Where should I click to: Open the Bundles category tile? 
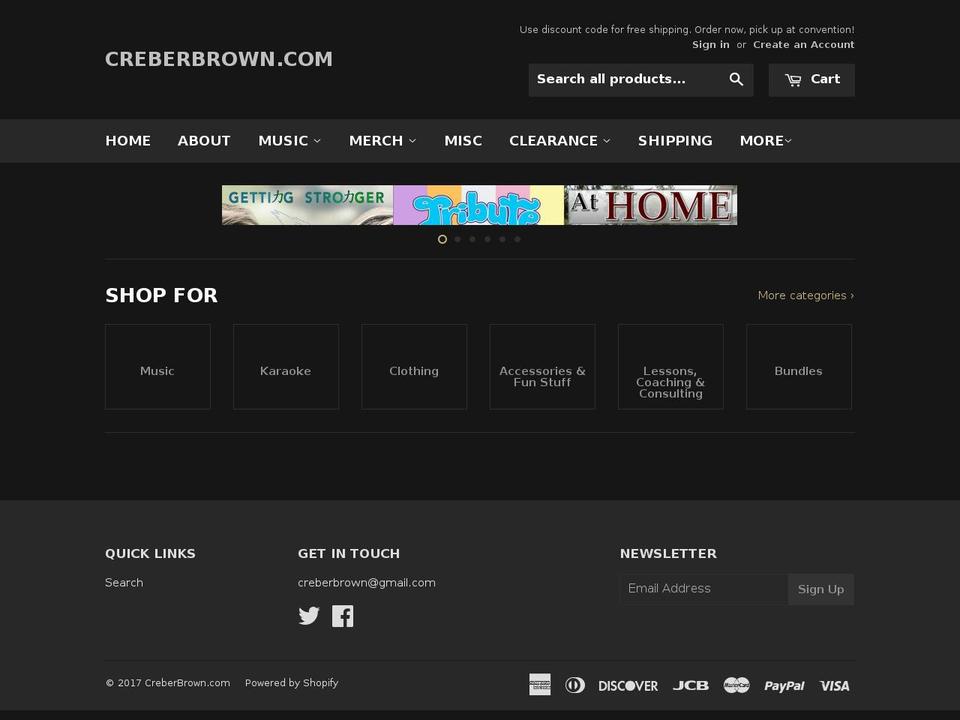[799, 367]
